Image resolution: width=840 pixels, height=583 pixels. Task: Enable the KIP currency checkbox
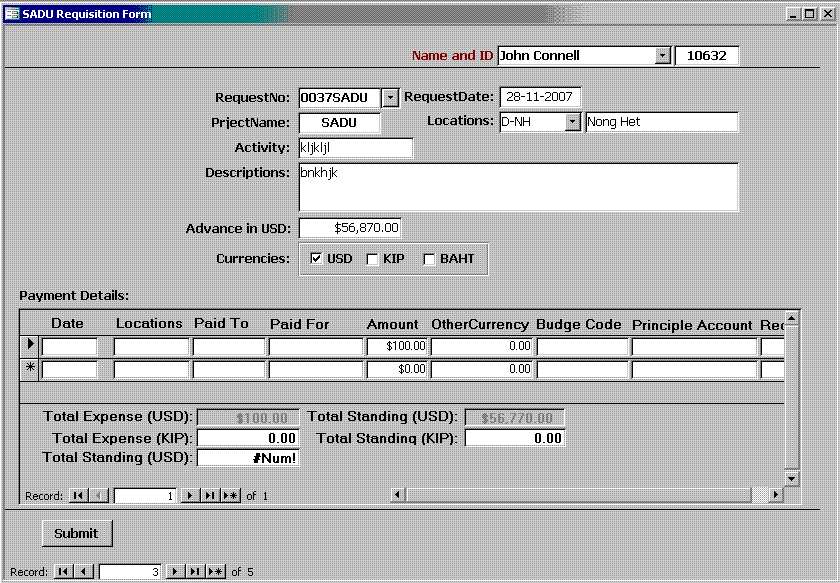(x=372, y=259)
